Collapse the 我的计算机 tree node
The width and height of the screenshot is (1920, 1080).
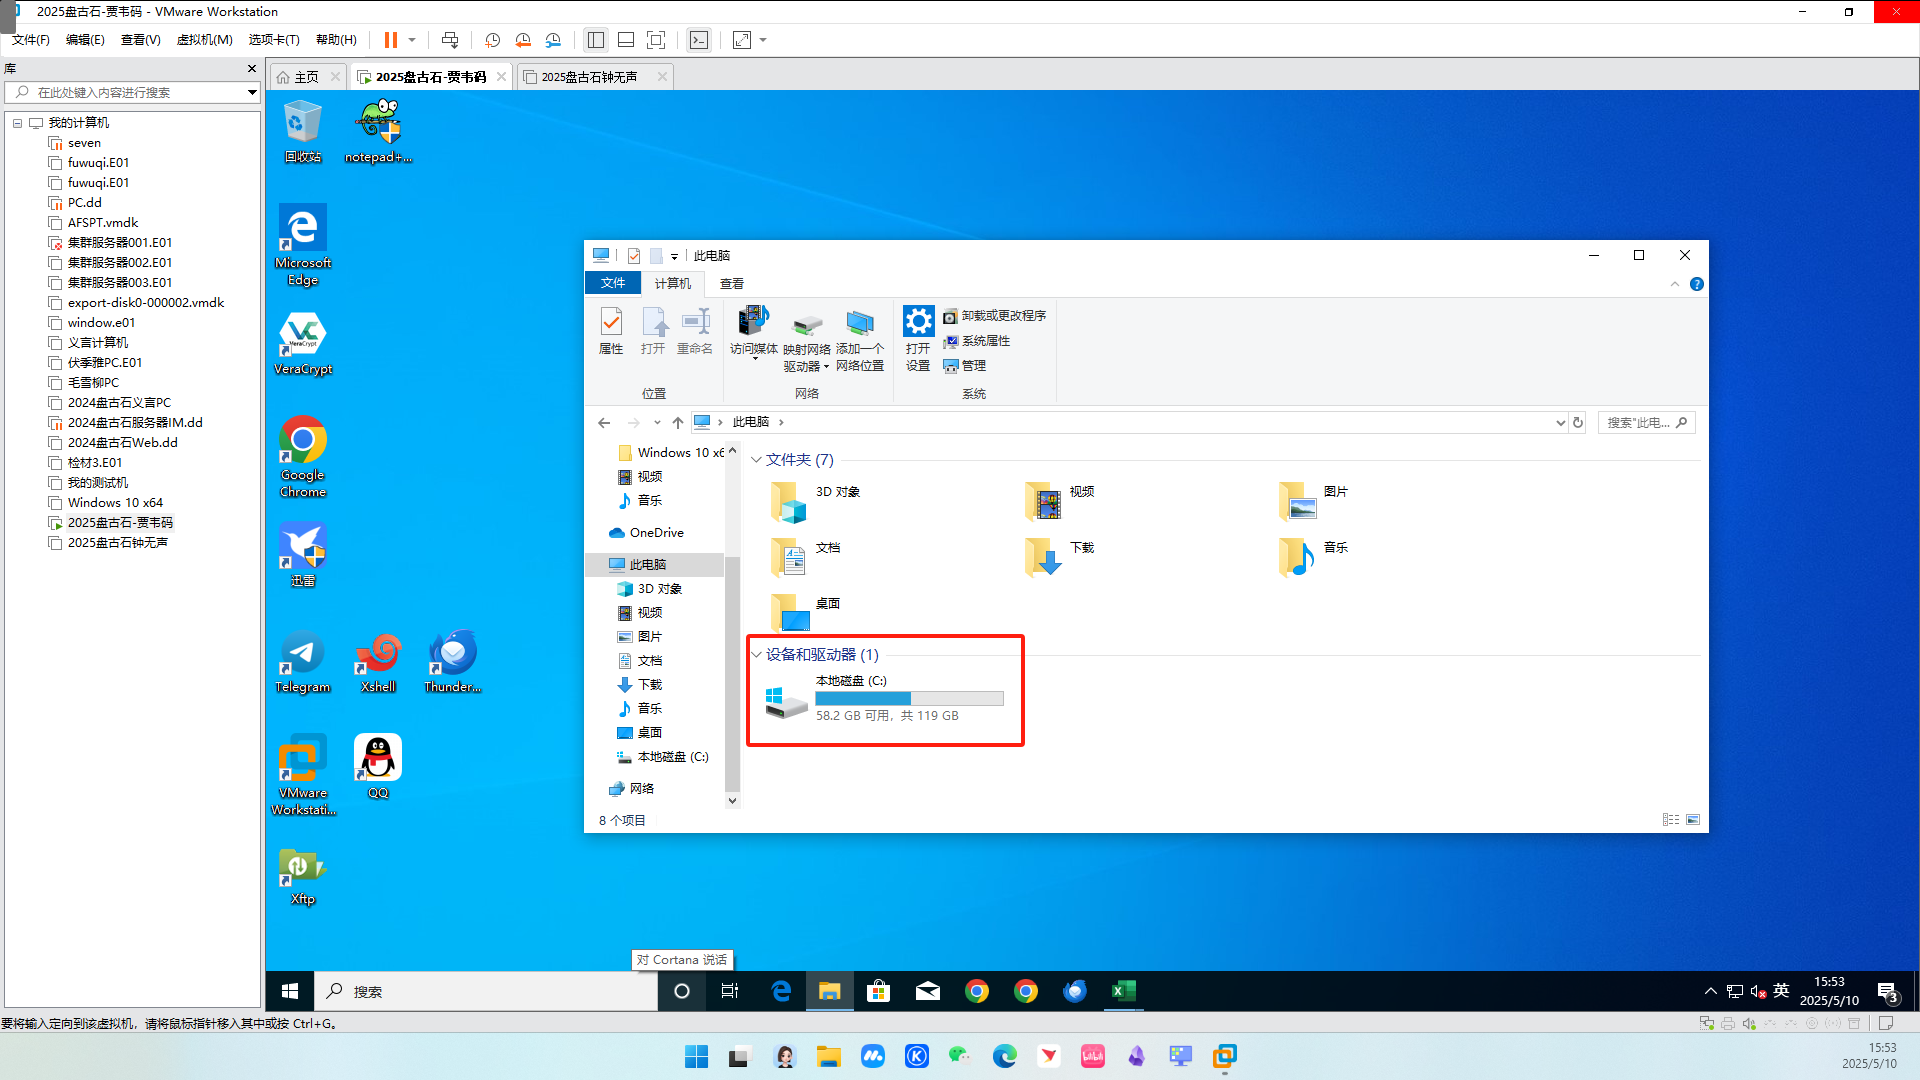[x=17, y=123]
